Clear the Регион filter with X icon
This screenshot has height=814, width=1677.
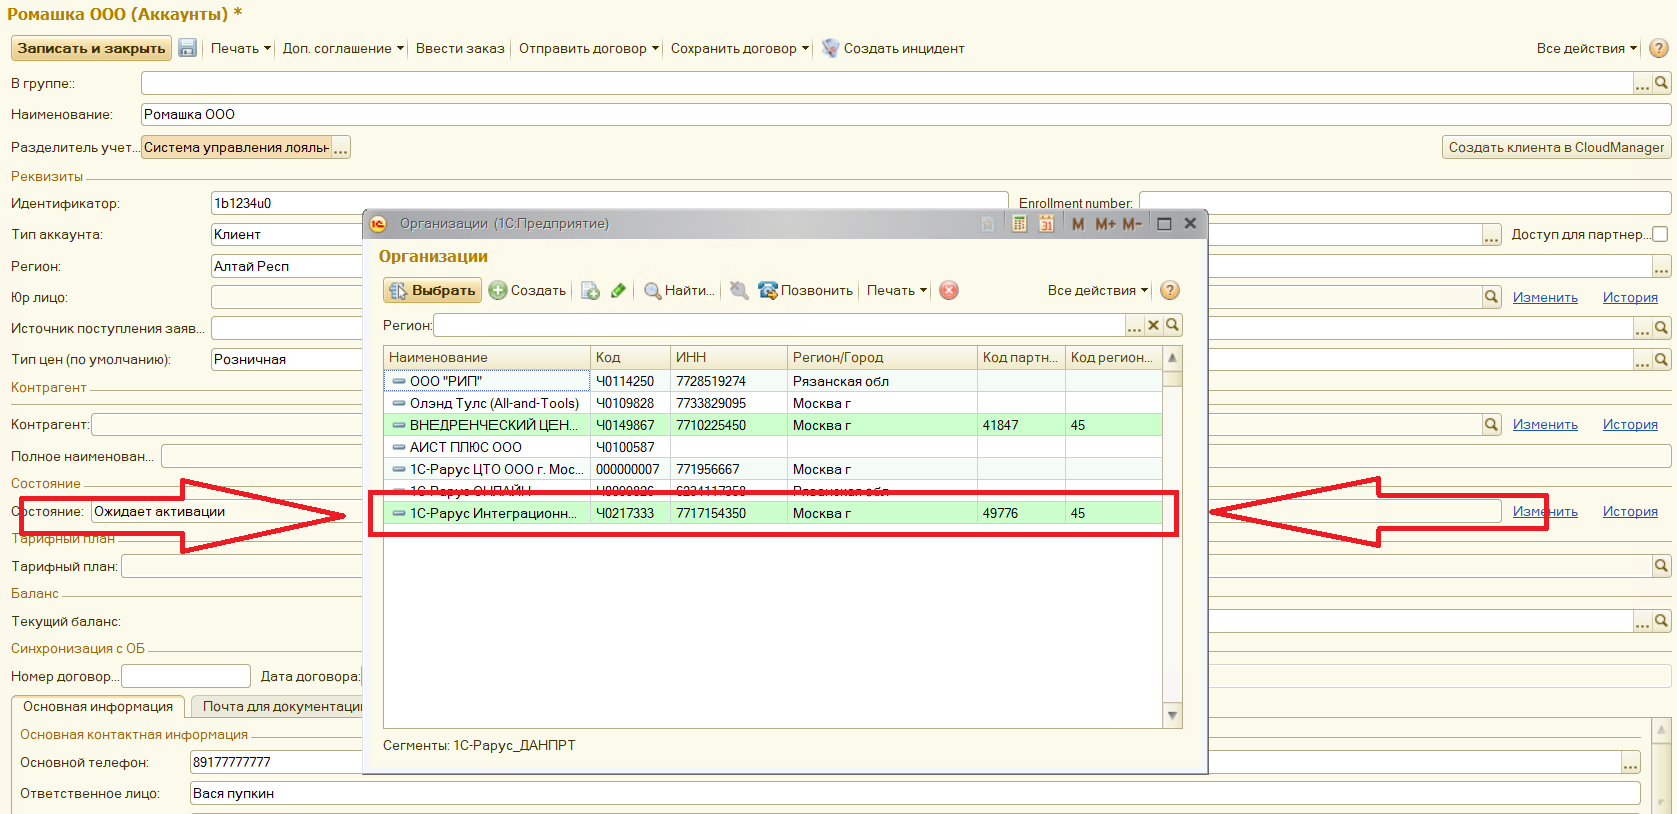point(1153,325)
